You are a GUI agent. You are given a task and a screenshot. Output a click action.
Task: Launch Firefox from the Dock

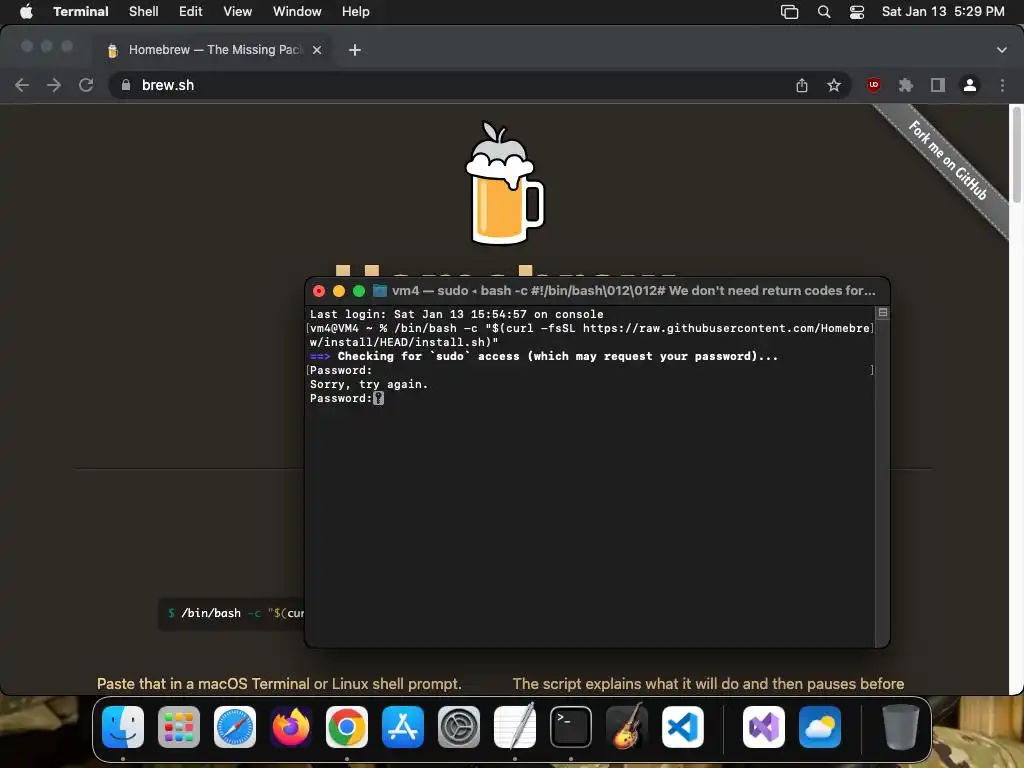point(291,727)
